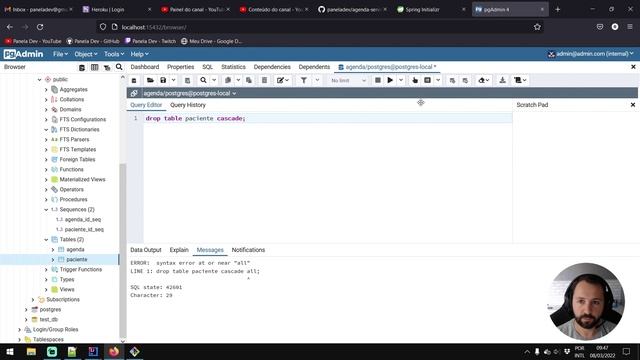Open the Object menu
This screenshot has height=360, width=640.
(x=86, y=54)
